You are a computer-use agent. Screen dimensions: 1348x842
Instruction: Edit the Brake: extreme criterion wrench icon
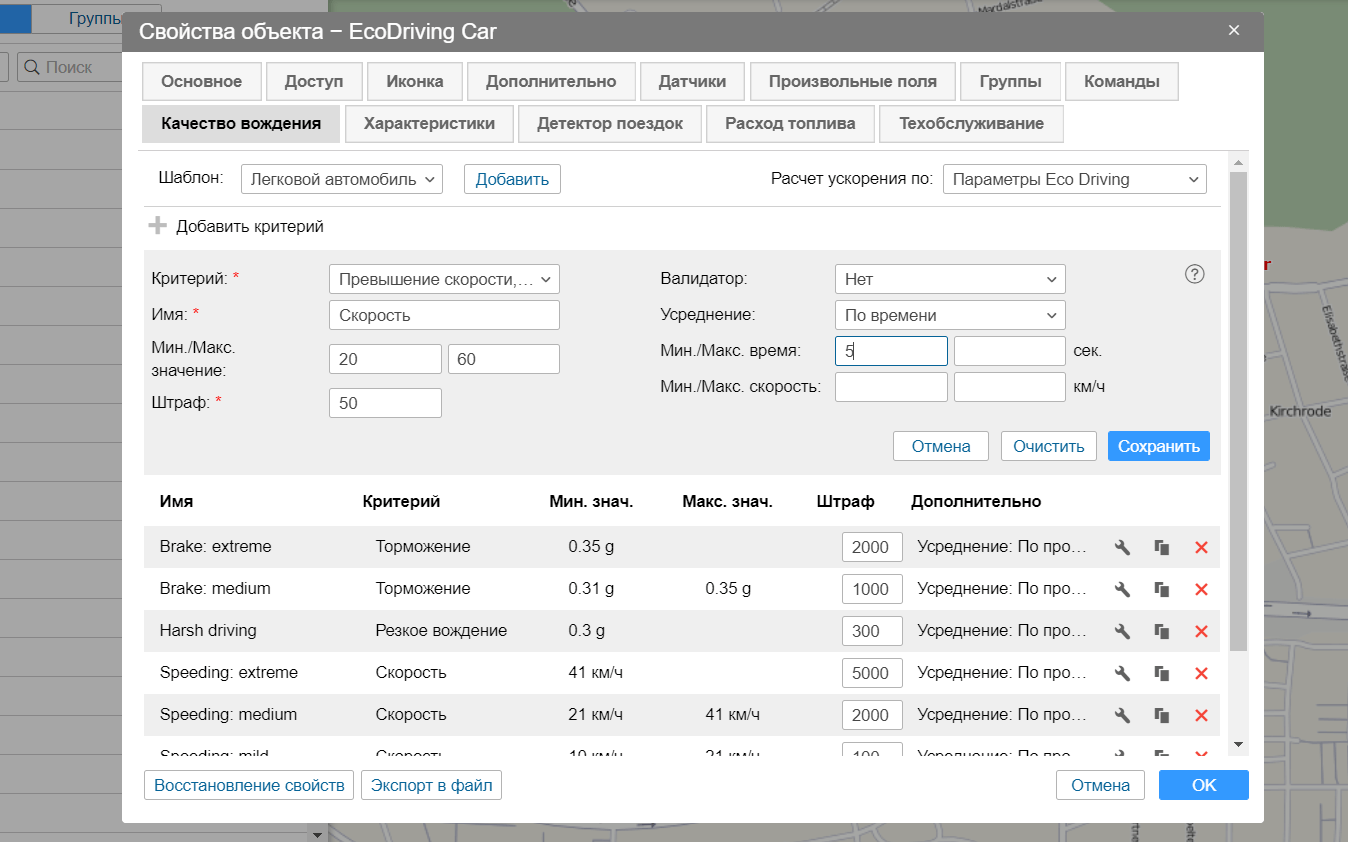point(1122,547)
